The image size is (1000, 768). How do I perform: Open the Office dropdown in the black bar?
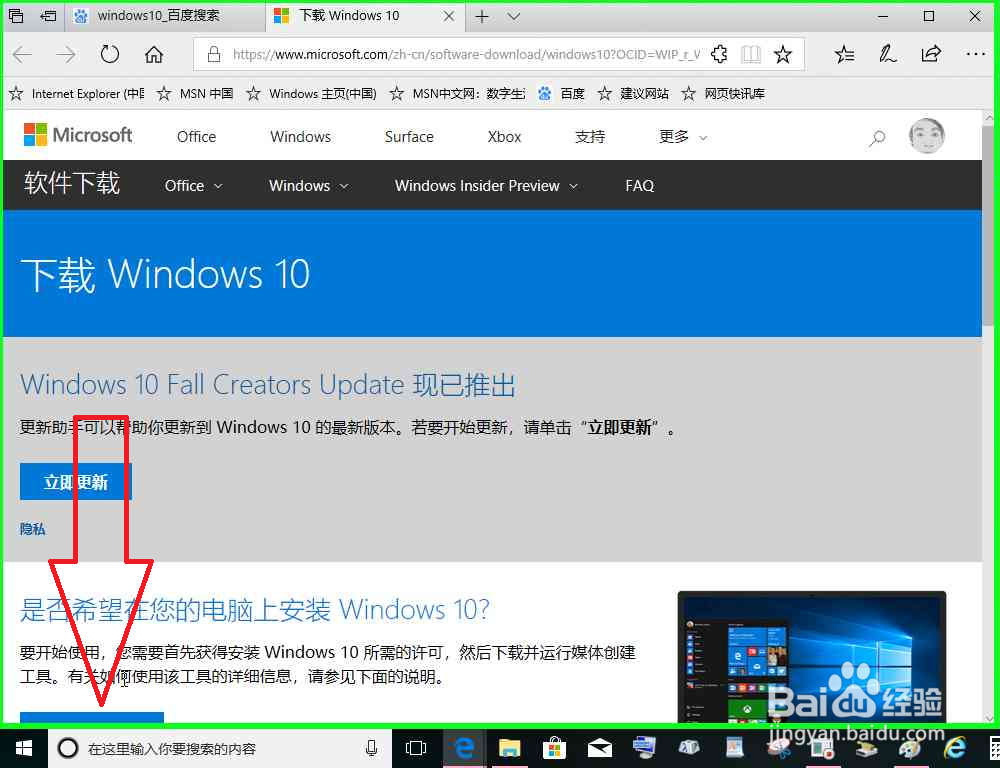pos(192,185)
